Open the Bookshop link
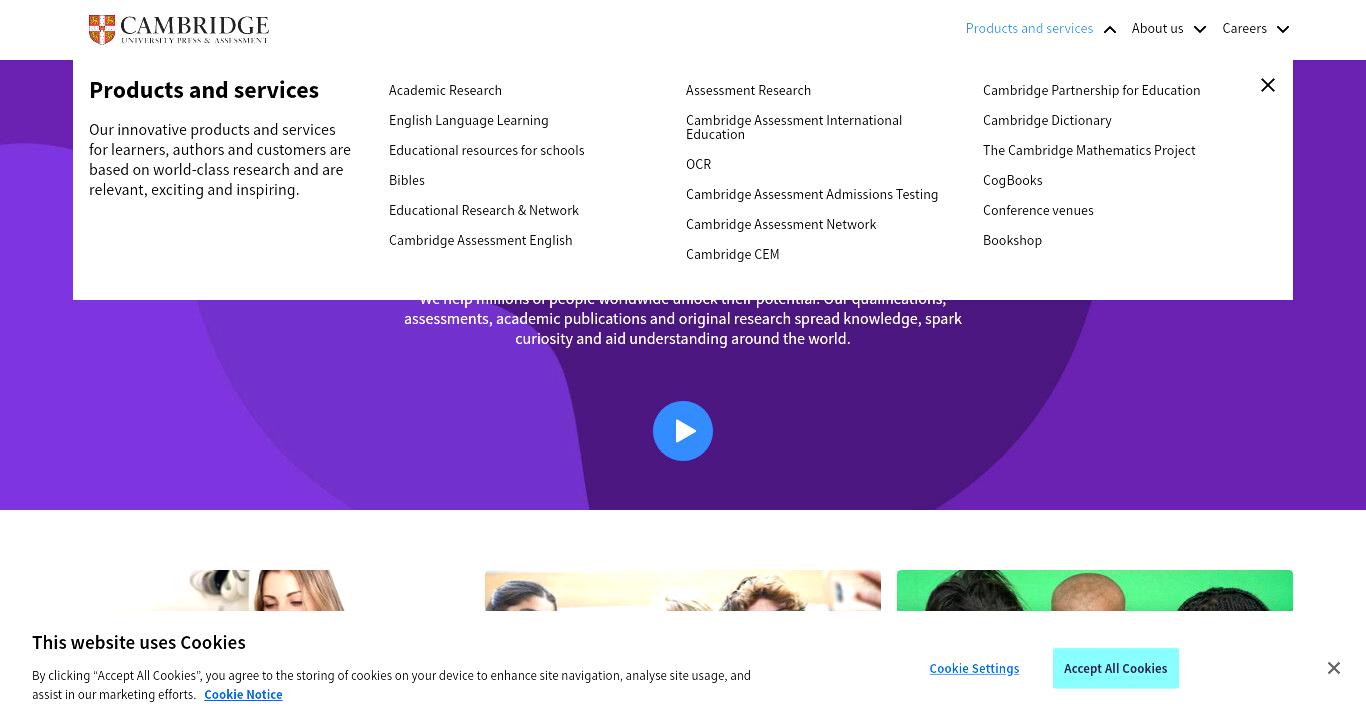Image resolution: width=1366 pixels, height=728 pixels. pyautogui.click(x=1012, y=240)
